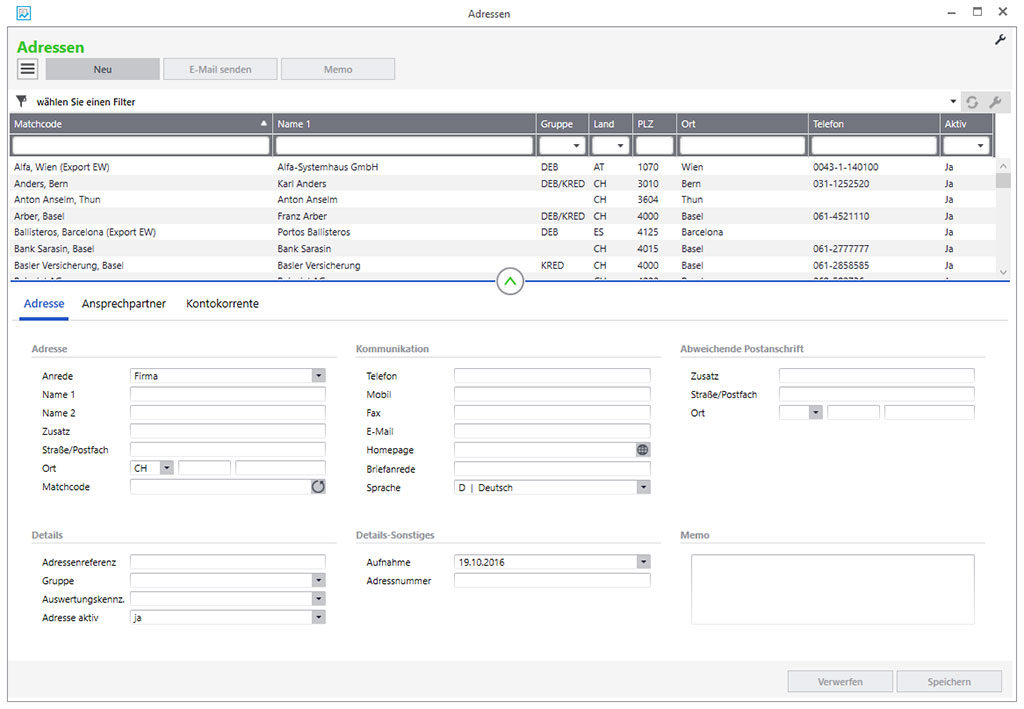Image resolution: width=1024 pixels, height=709 pixels.
Task: Click the Memo button
Action: [338, 69]
